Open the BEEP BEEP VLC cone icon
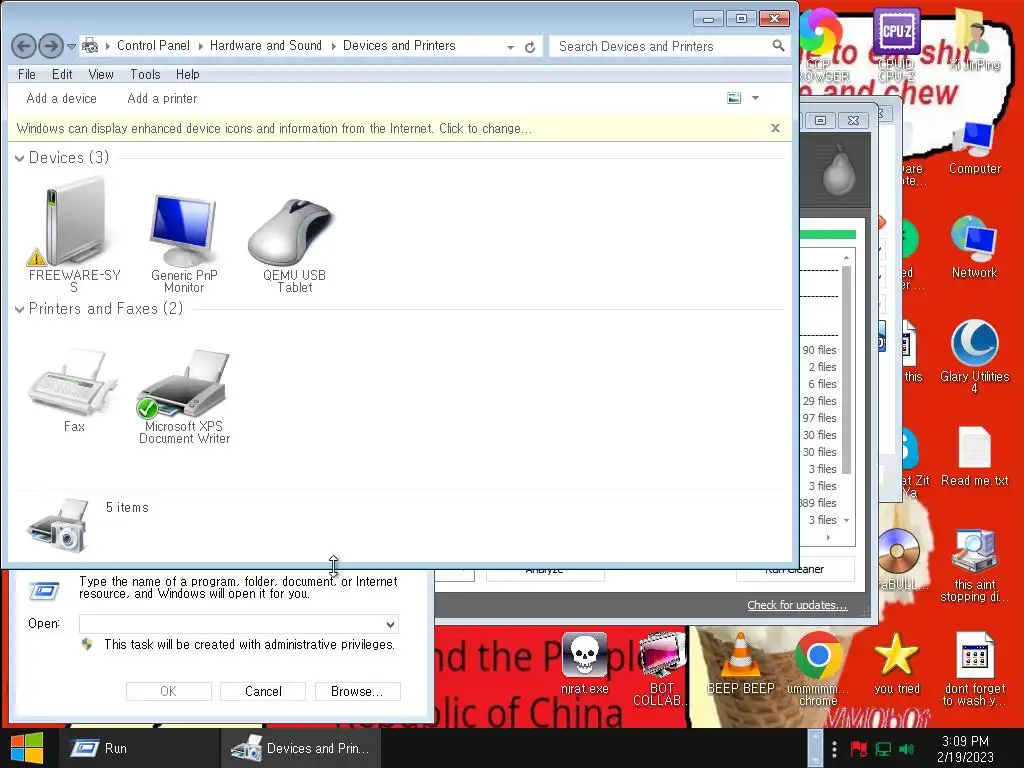Viewport: 1024px width, 768px height. [x=741, y=664]
